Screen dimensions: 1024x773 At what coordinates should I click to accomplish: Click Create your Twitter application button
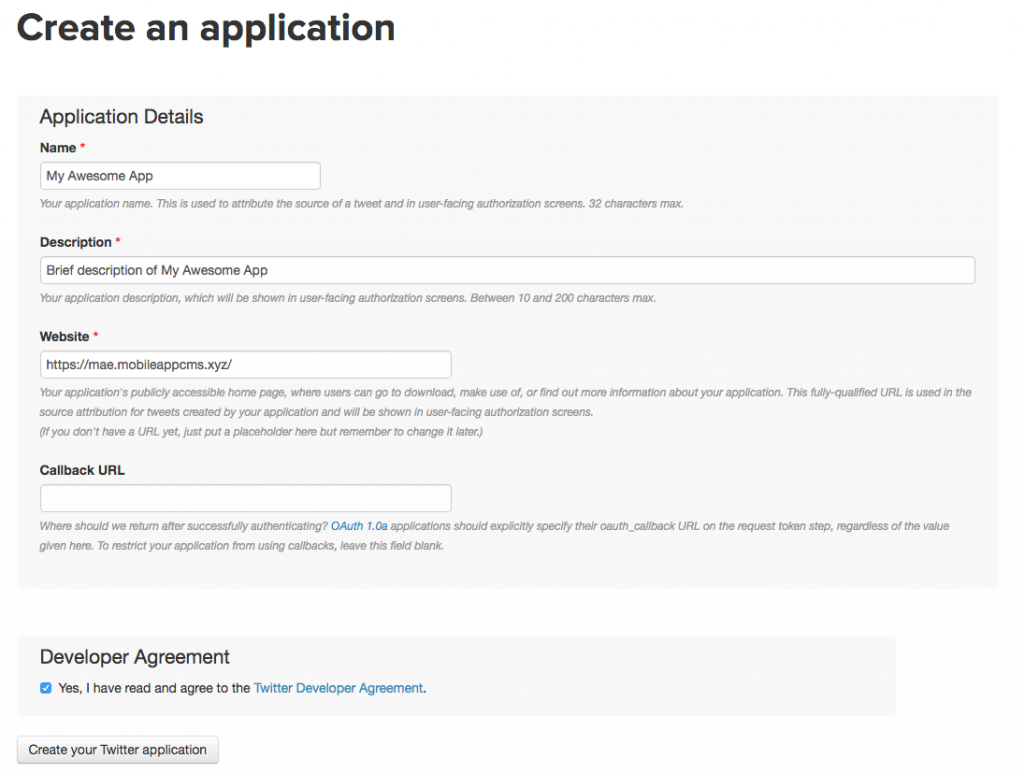coord(118,750)
